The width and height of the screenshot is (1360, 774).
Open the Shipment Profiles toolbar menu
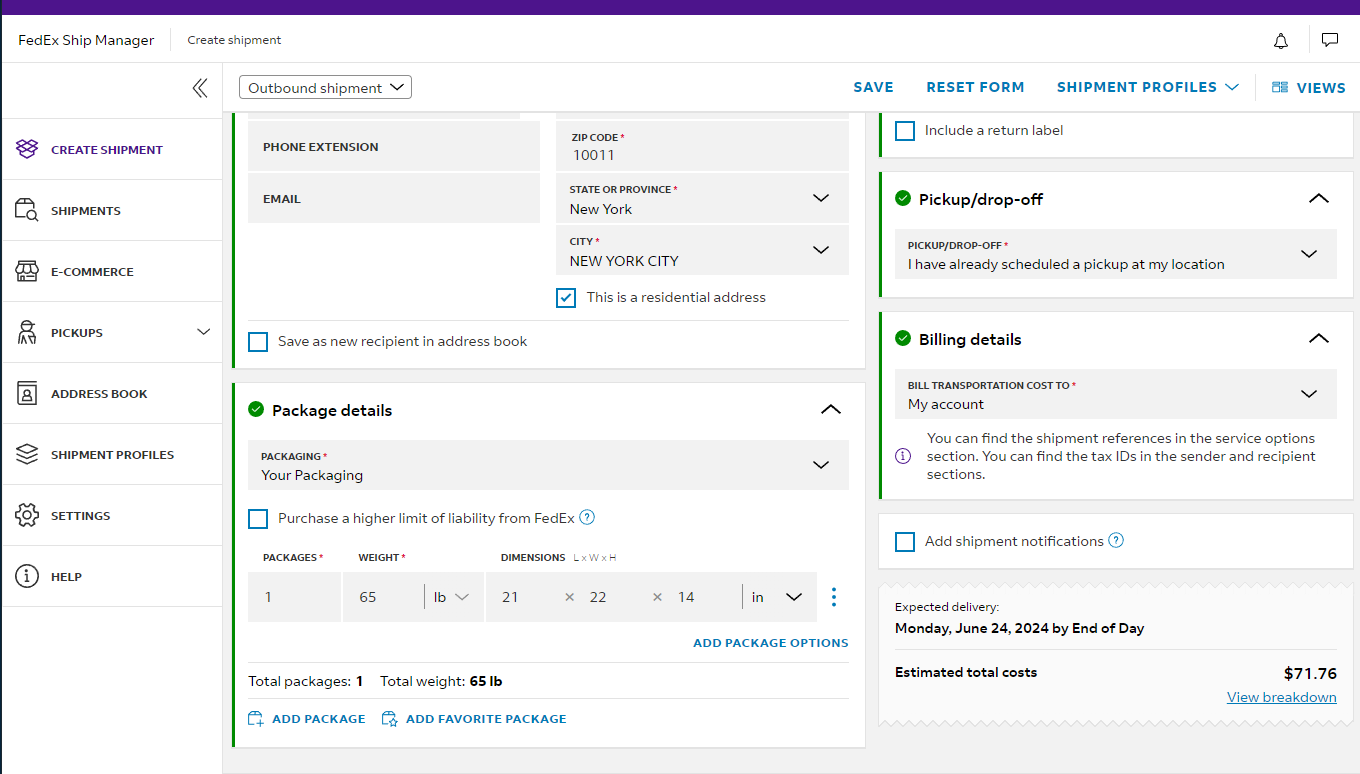[1148, 88]
